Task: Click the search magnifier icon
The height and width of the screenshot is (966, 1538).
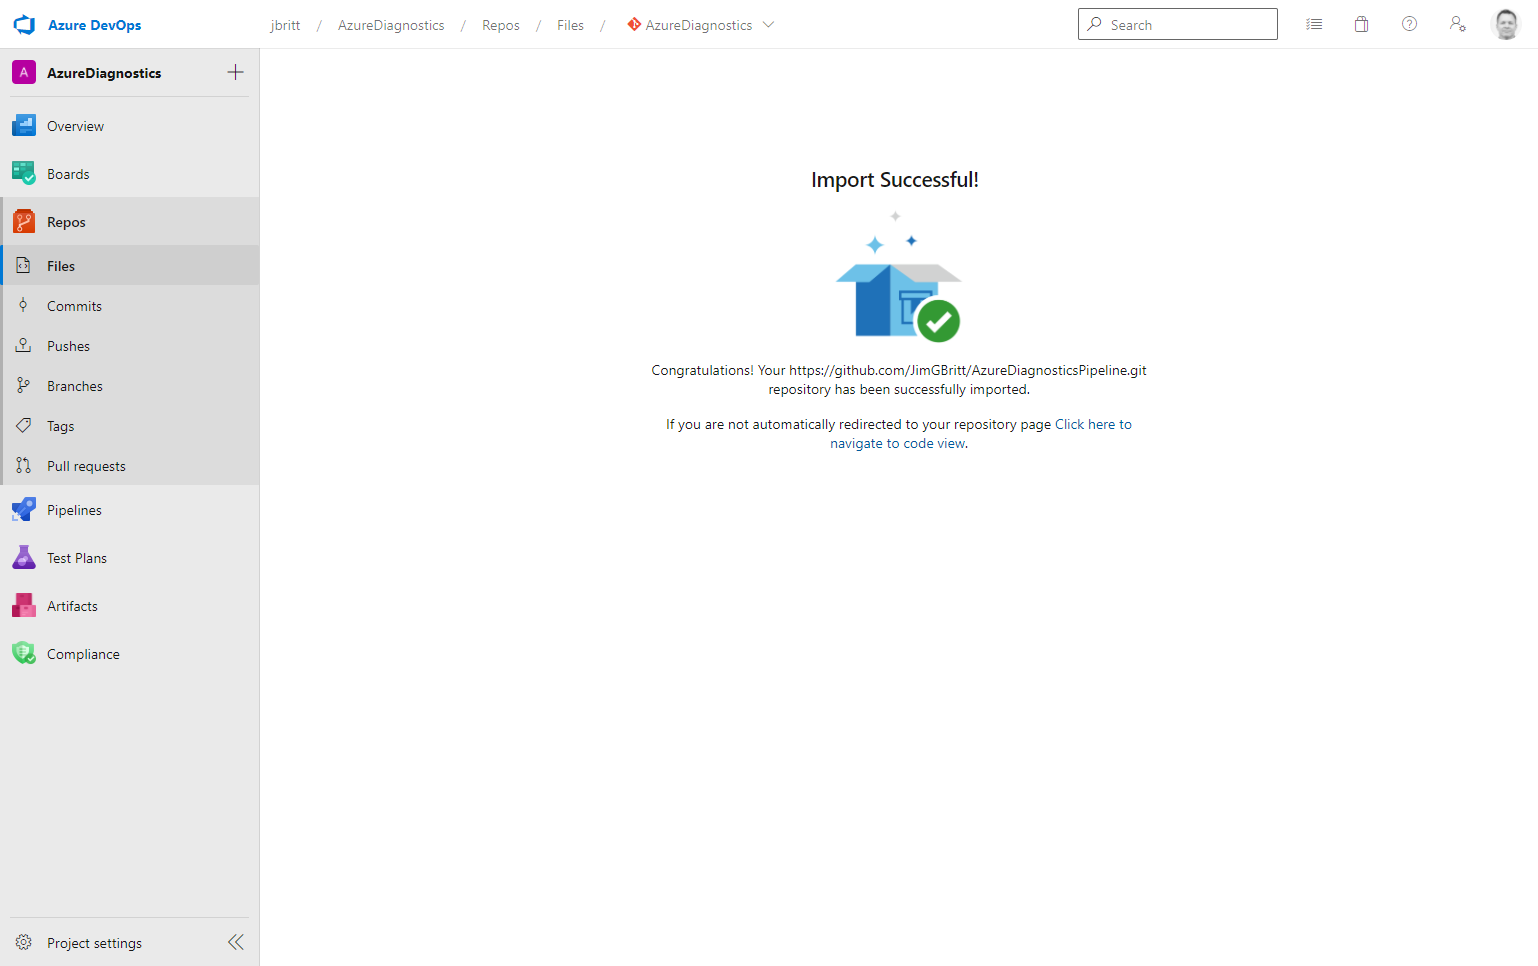Action: [1095, 24]
